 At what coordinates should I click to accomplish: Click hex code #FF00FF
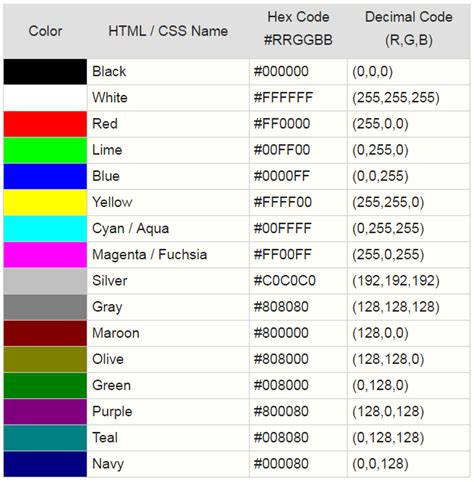point(282,255)
